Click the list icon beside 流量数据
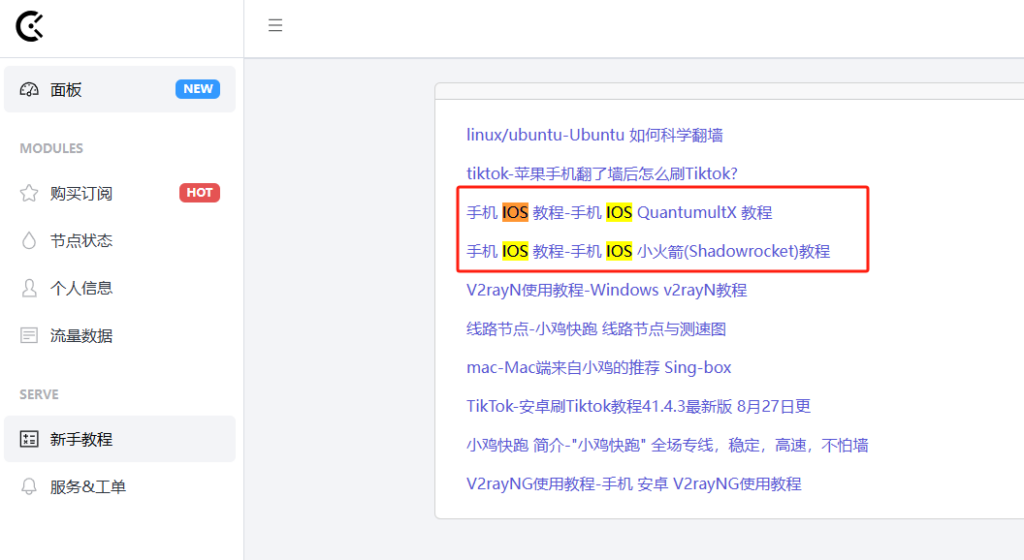This screenshot has width=1024, height=560. 29,336
